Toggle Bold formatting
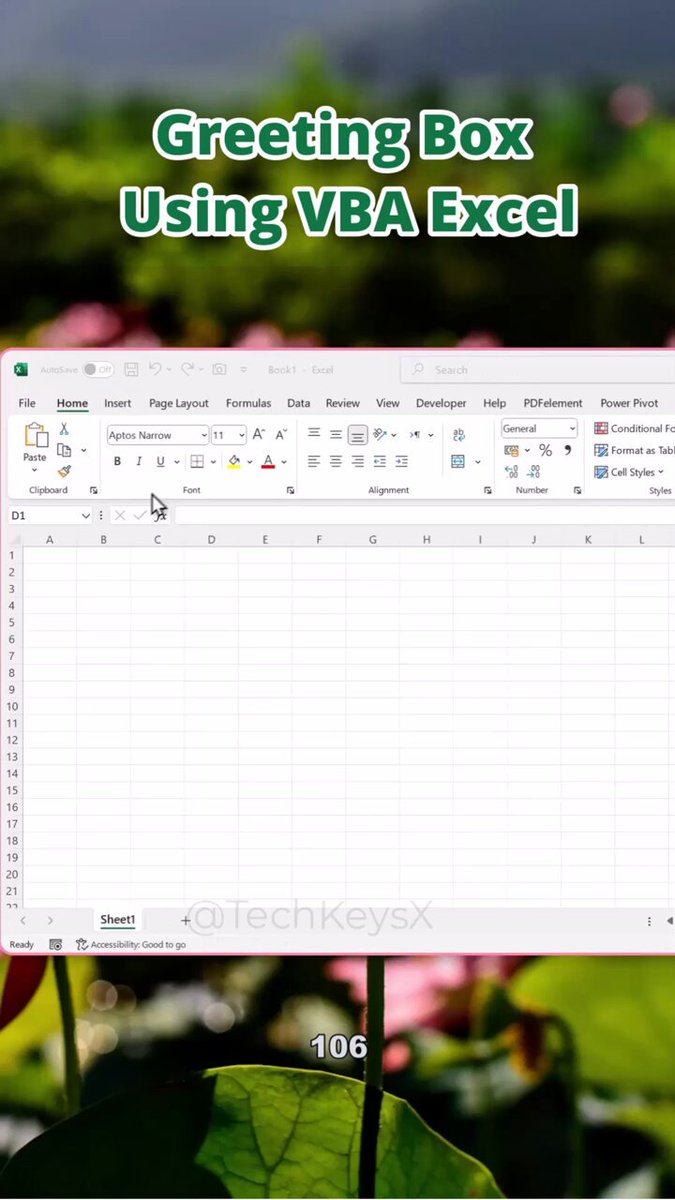The width and height of the screenshot is (675, 1200). 117,462
